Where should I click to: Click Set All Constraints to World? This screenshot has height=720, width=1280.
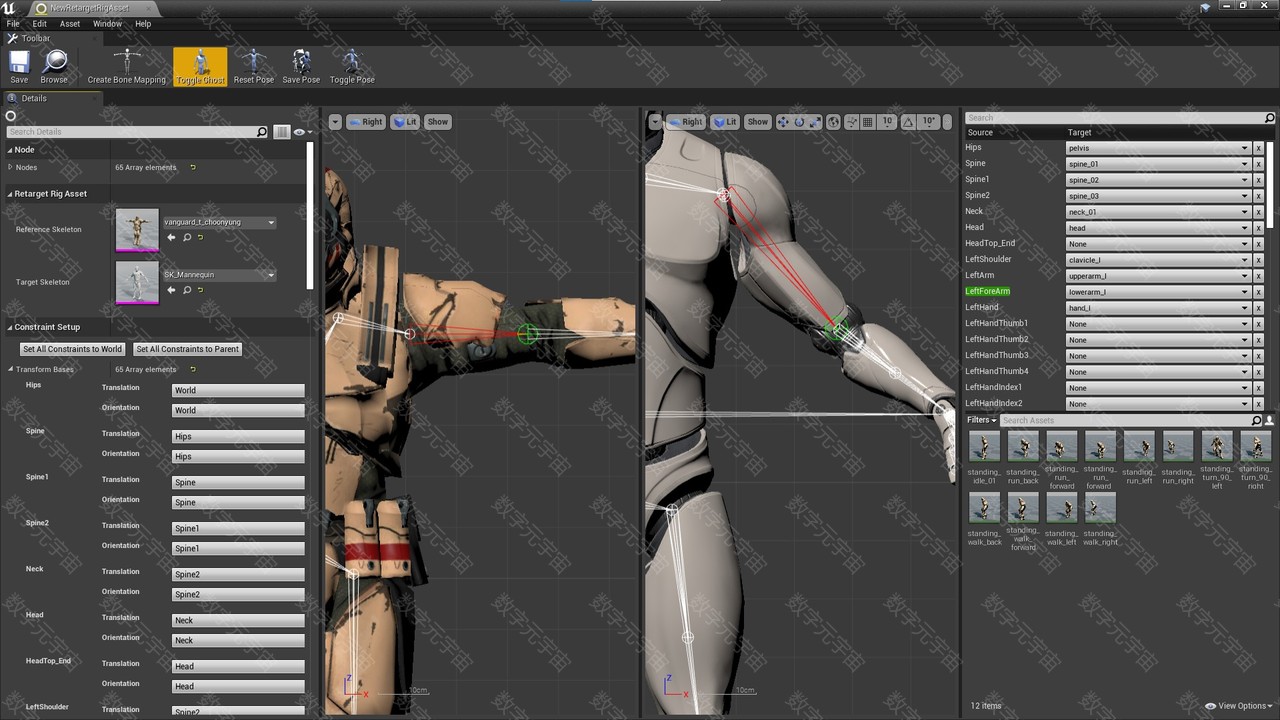click(x=73, y=349)
